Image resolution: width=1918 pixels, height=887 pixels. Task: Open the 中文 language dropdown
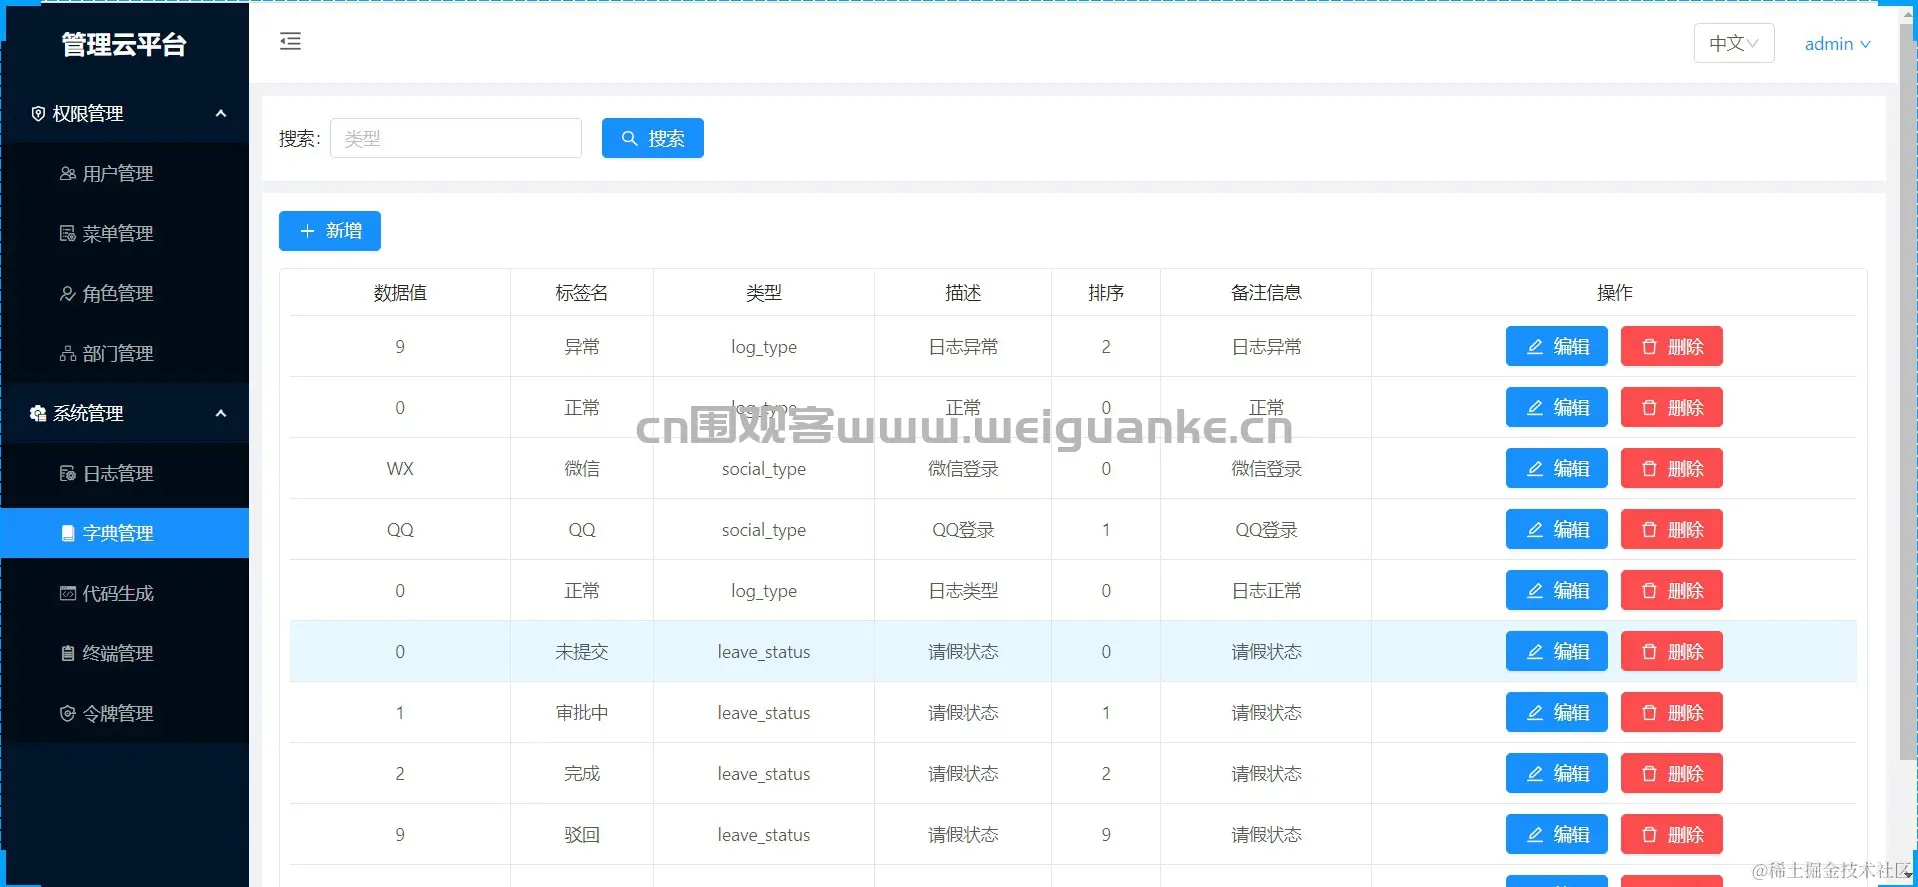1733,43
